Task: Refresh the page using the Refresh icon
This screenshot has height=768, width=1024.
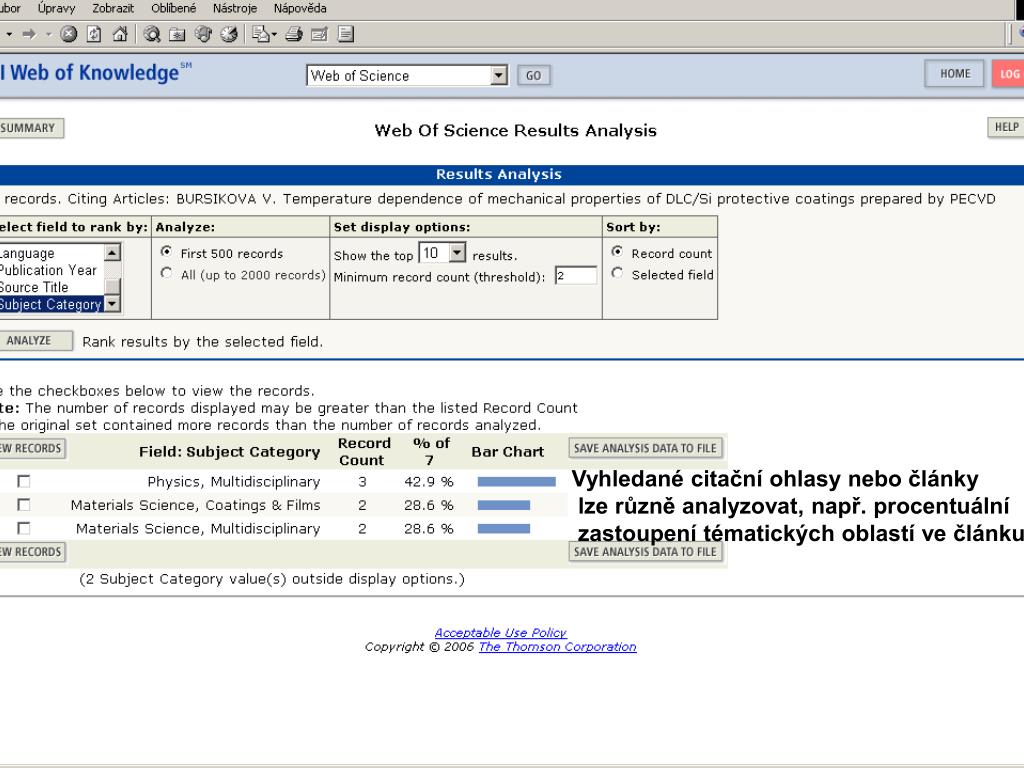Action: tap(94, 34)
